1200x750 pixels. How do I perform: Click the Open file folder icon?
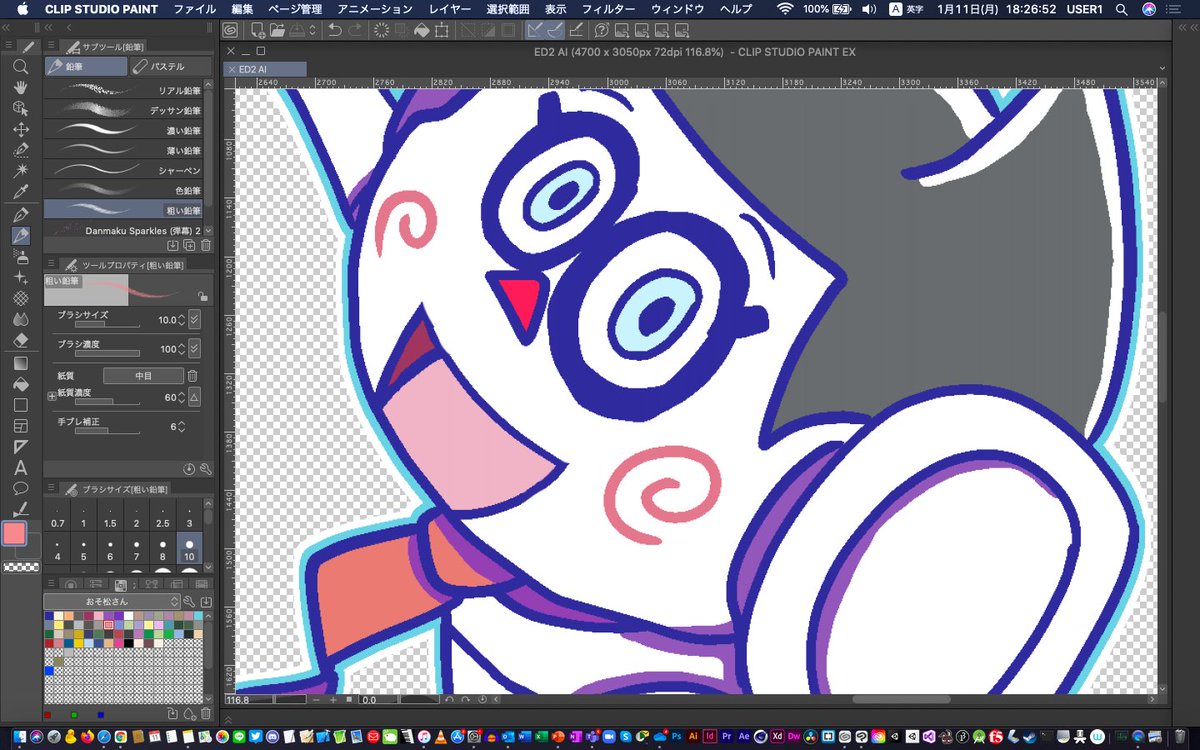tap(280, 30)
